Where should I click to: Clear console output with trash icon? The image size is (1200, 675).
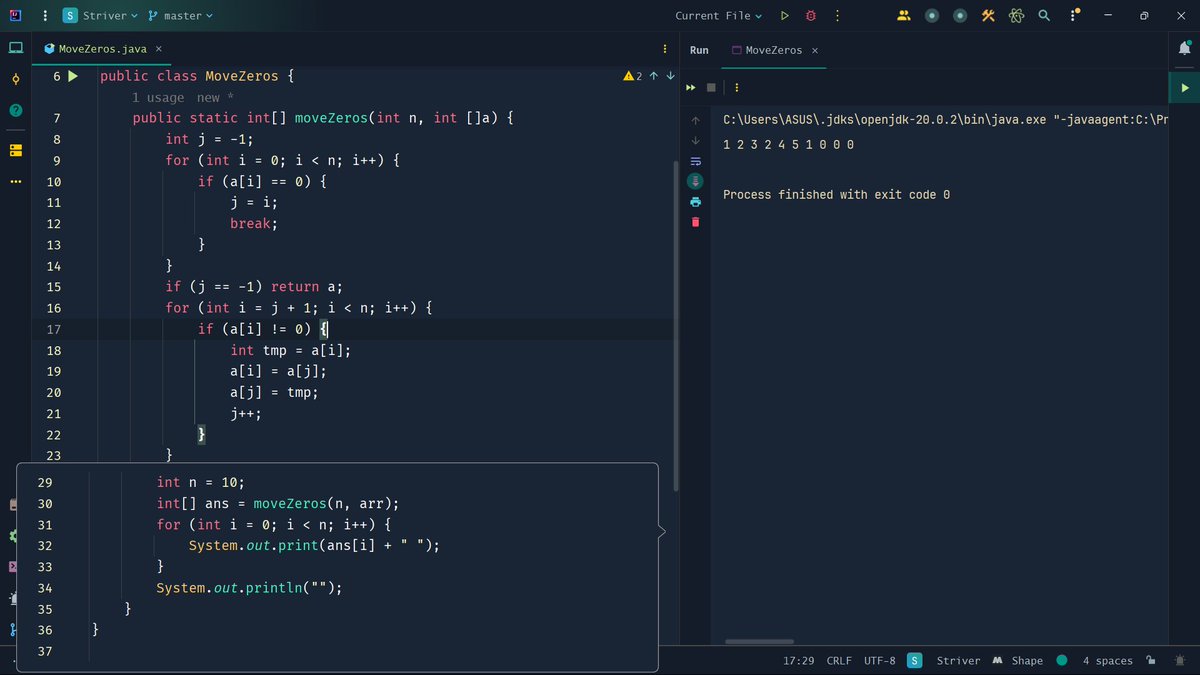[696, 222]
